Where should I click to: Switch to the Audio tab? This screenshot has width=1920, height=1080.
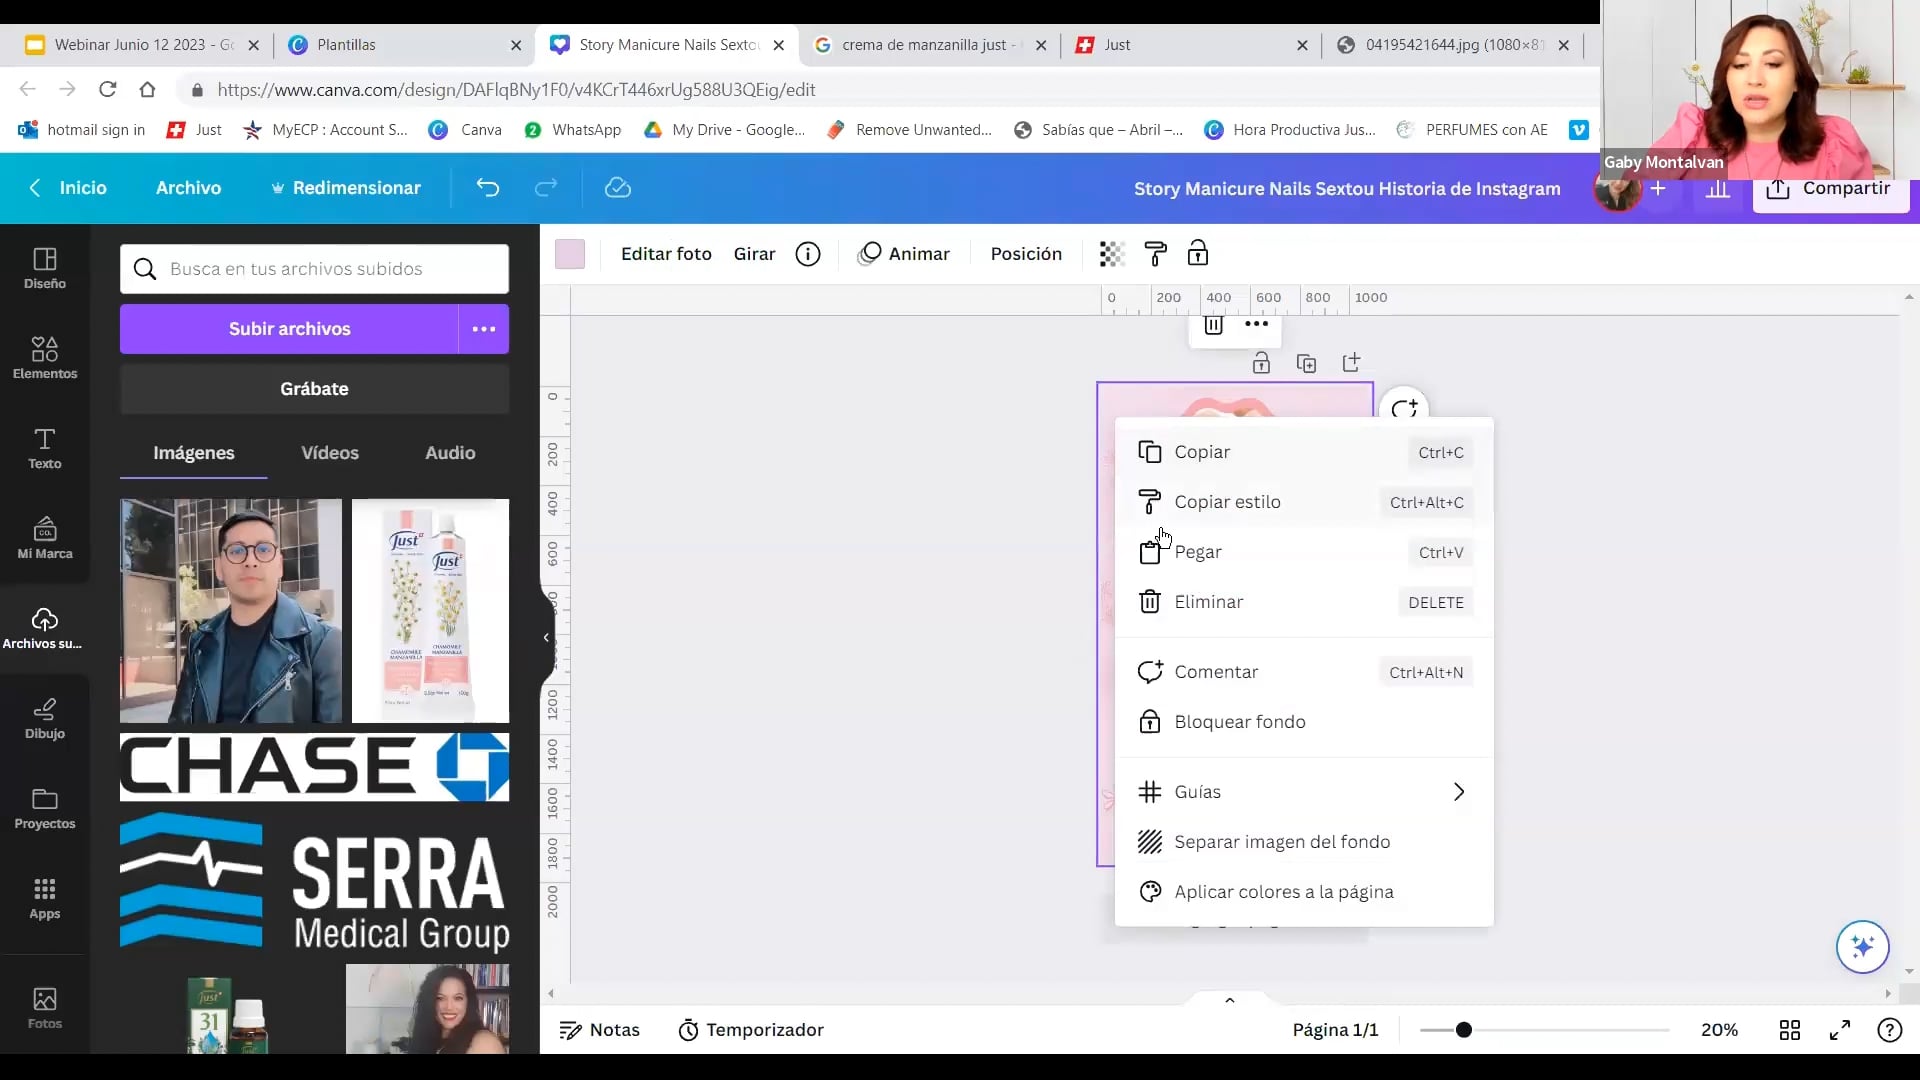click(449, 452)
